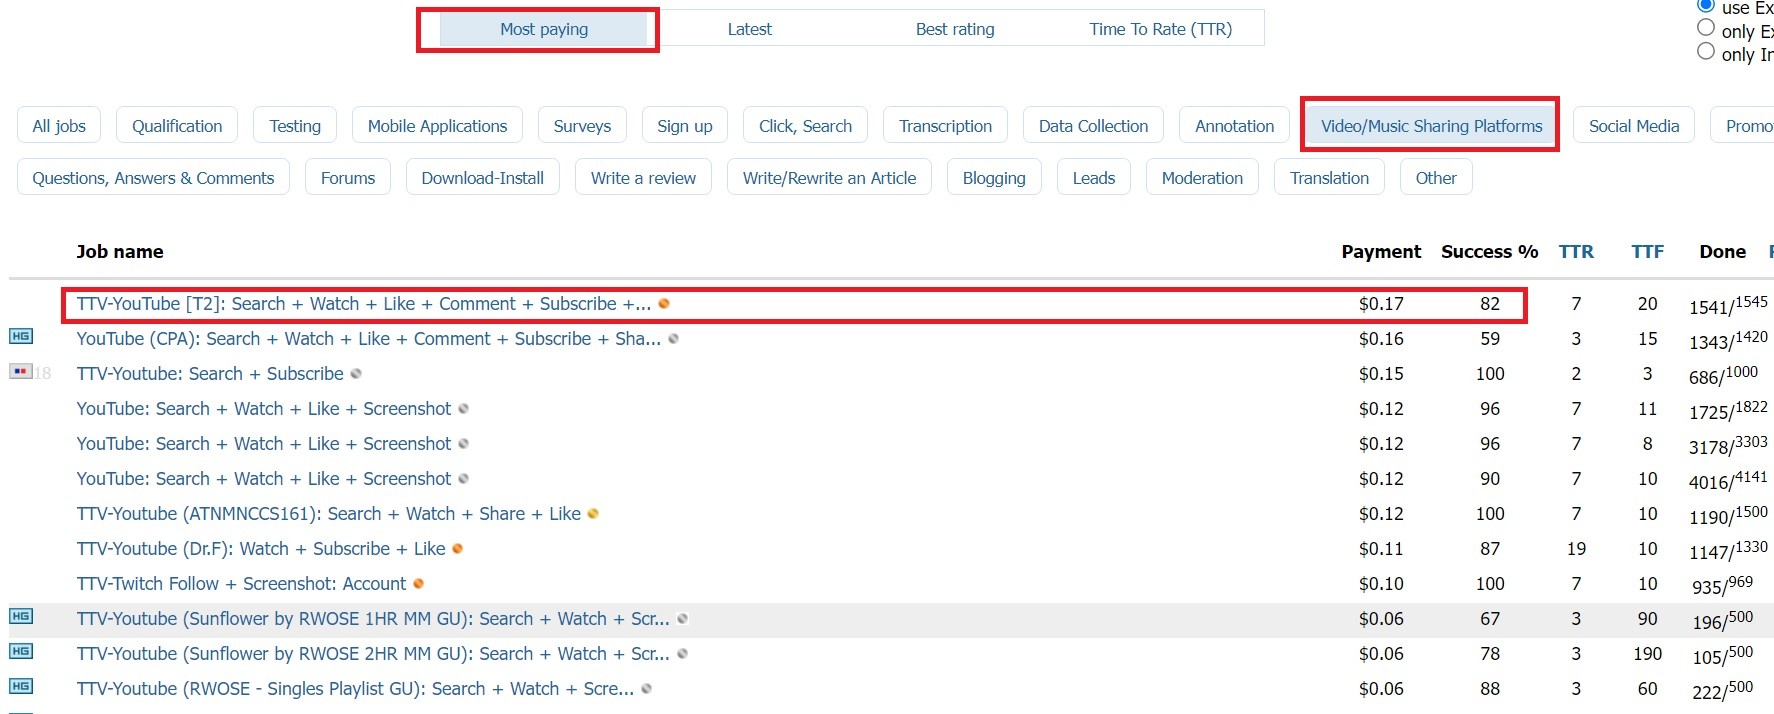
Task: Select the 'only Ex...' radio option
Action: 1706,28
